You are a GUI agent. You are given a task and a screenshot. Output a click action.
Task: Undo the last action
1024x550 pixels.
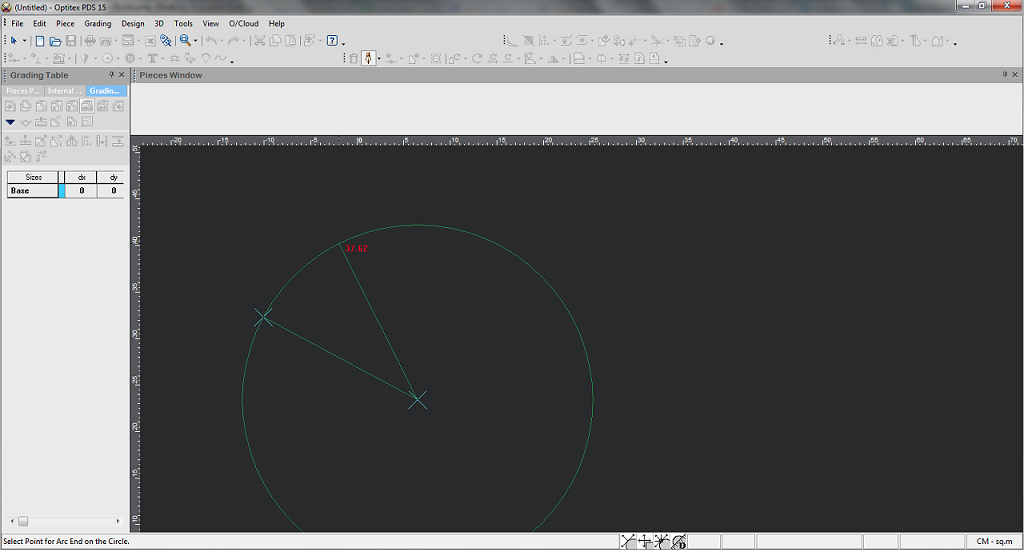211,40
